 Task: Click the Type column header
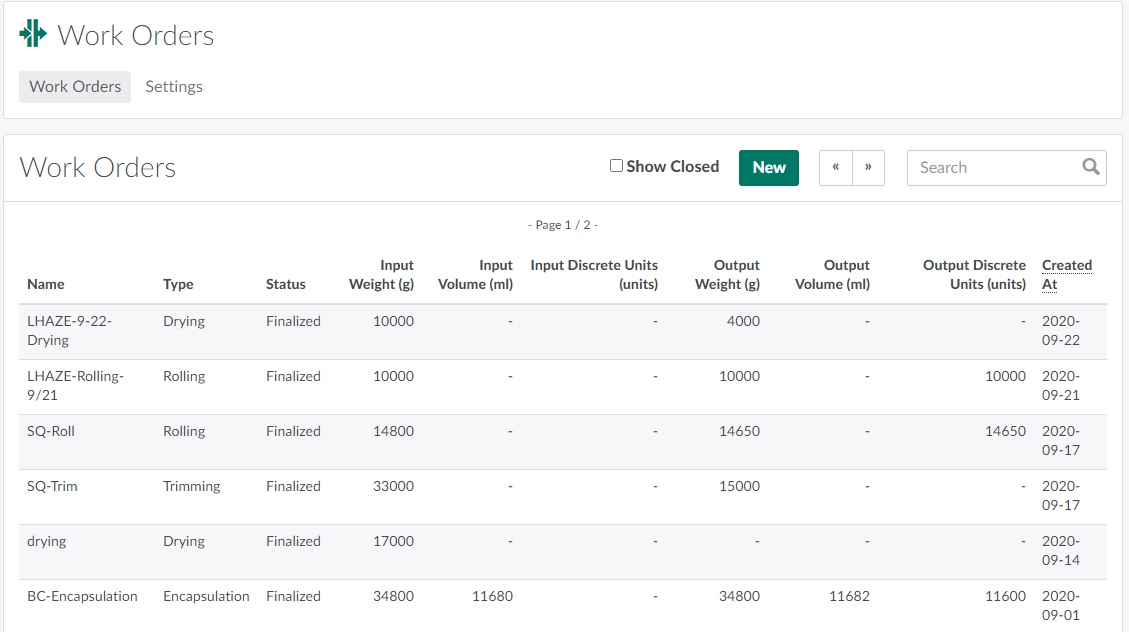click(178, 285)
